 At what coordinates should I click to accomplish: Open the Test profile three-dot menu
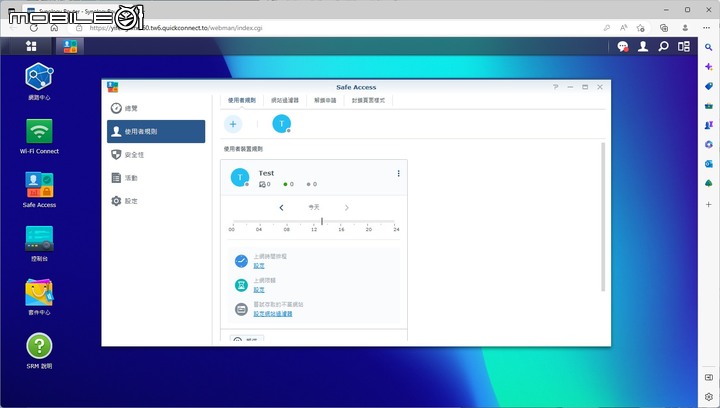398,173
